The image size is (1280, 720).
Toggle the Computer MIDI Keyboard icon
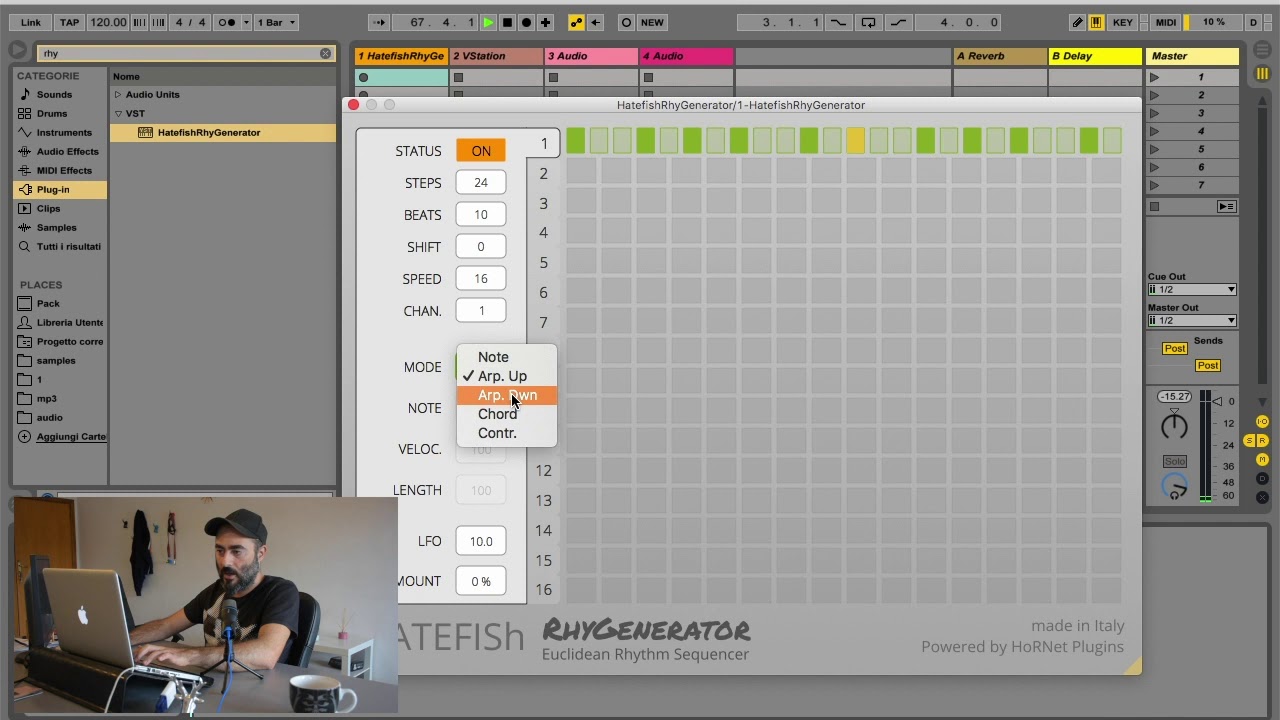pyautogui.click(x=1096, y=22)
